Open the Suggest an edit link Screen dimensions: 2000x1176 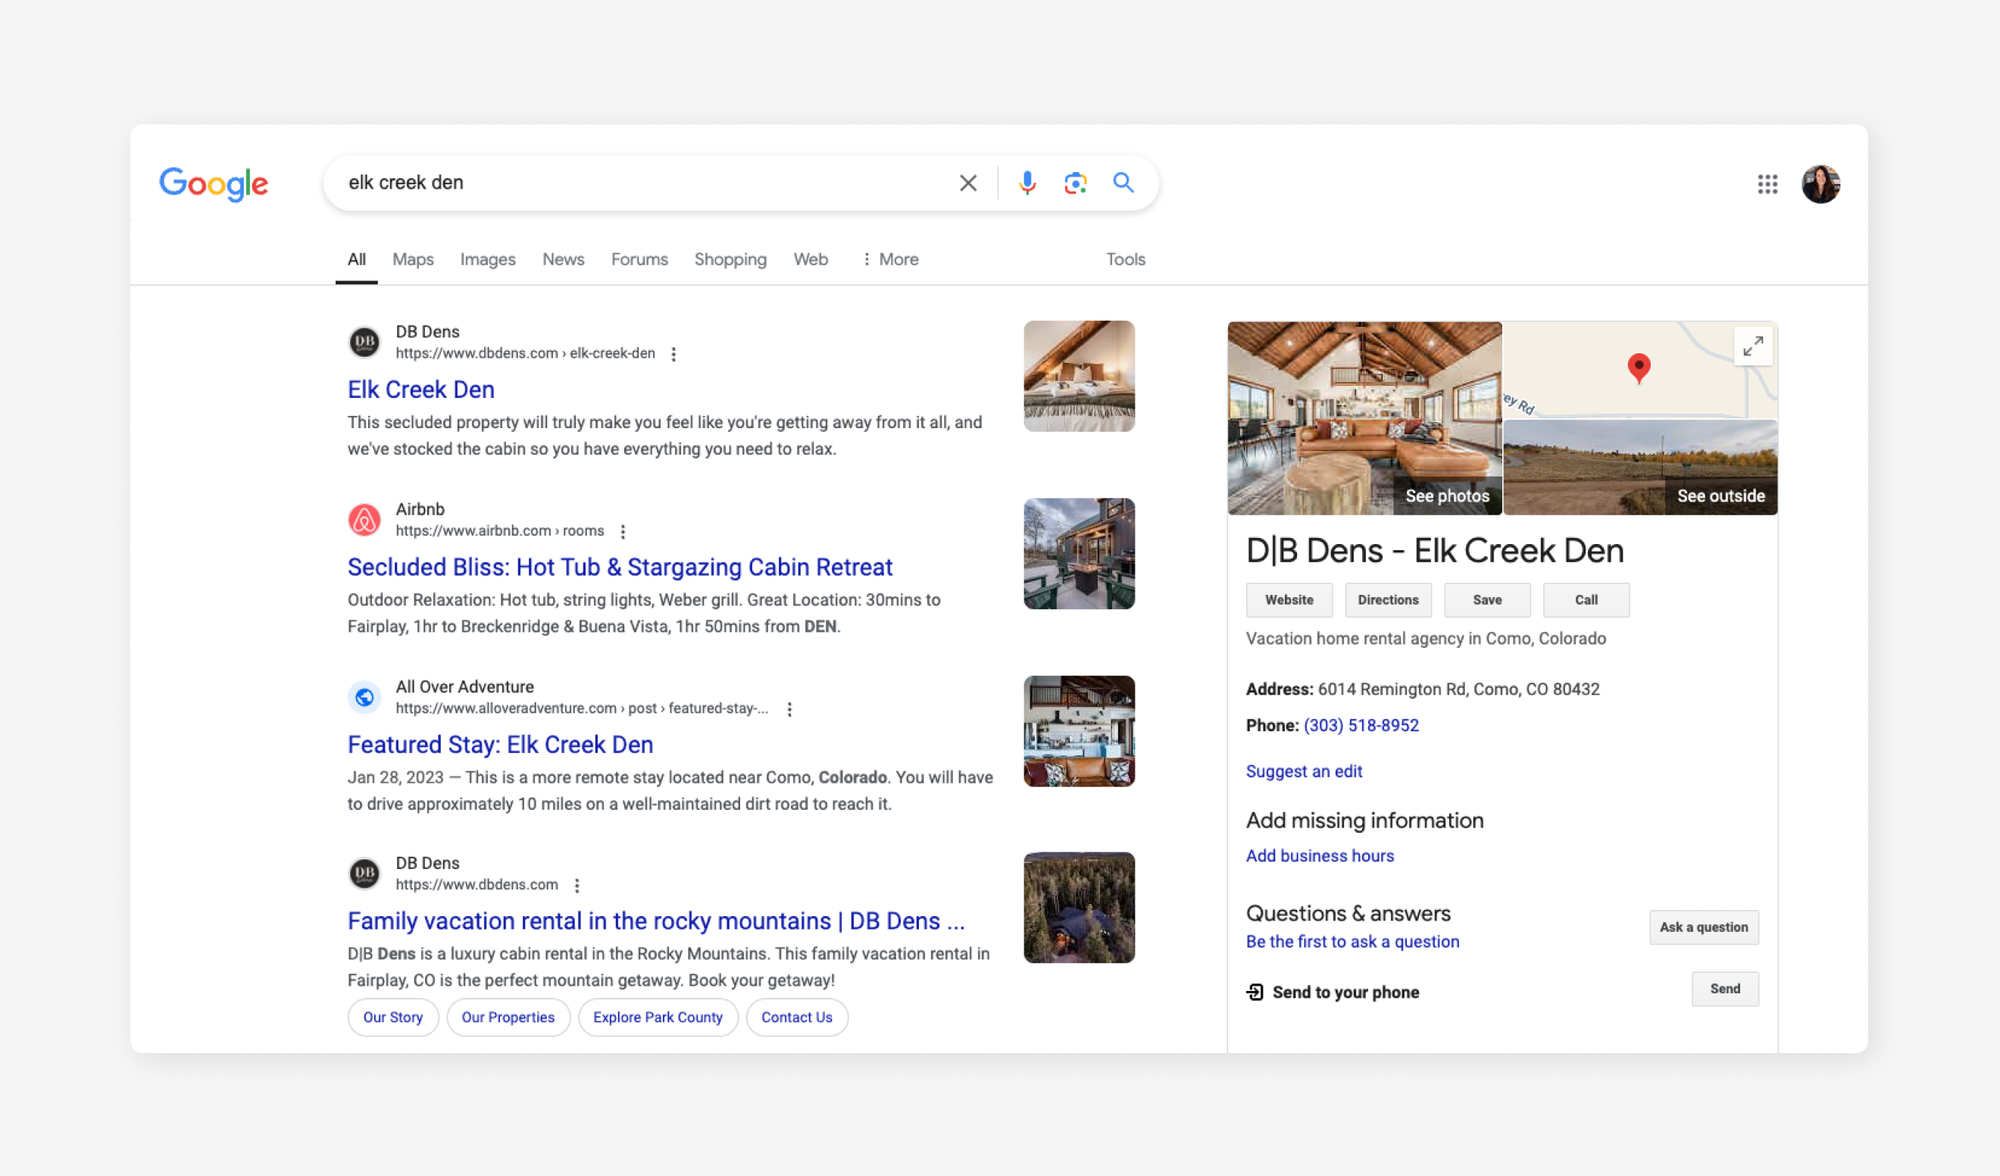tap(1304, 771)
